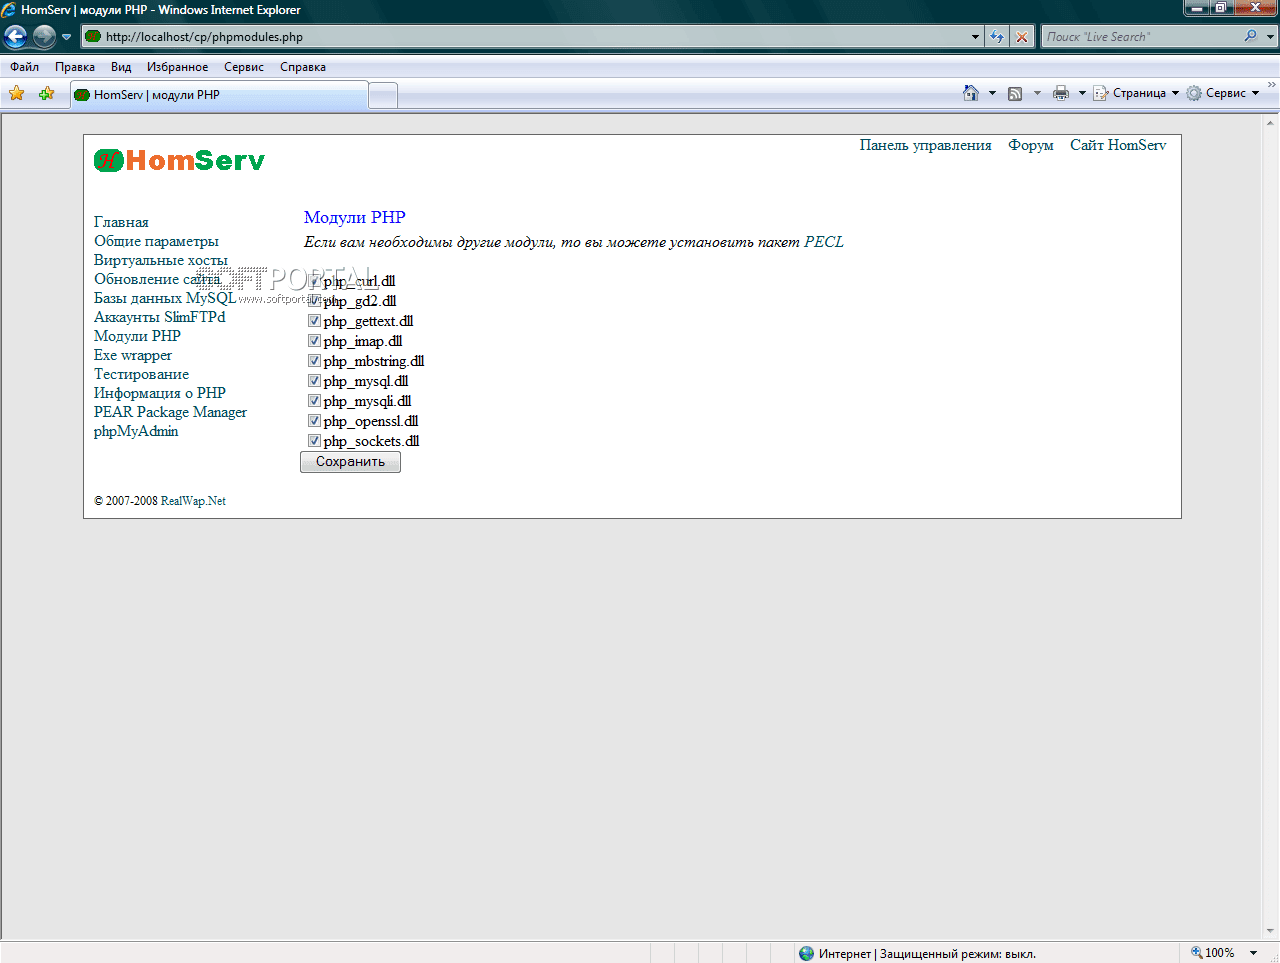Viewport: 1280px width, 963px height.
Task: Expand the feeds dropdown arrow
Action: [x=1037, y=93]
